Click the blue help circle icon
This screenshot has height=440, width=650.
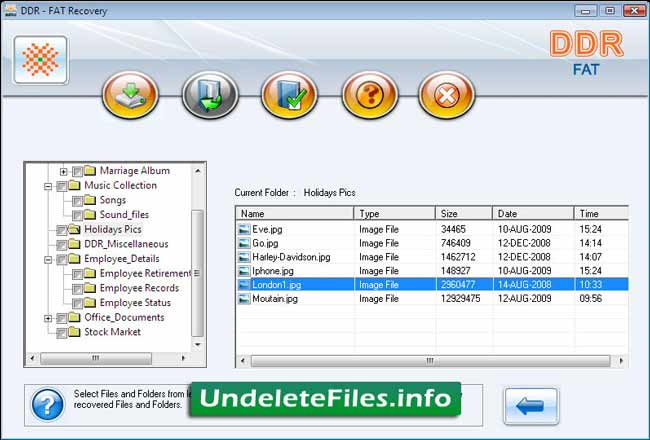pyautogui.click(x=48, y=404)
